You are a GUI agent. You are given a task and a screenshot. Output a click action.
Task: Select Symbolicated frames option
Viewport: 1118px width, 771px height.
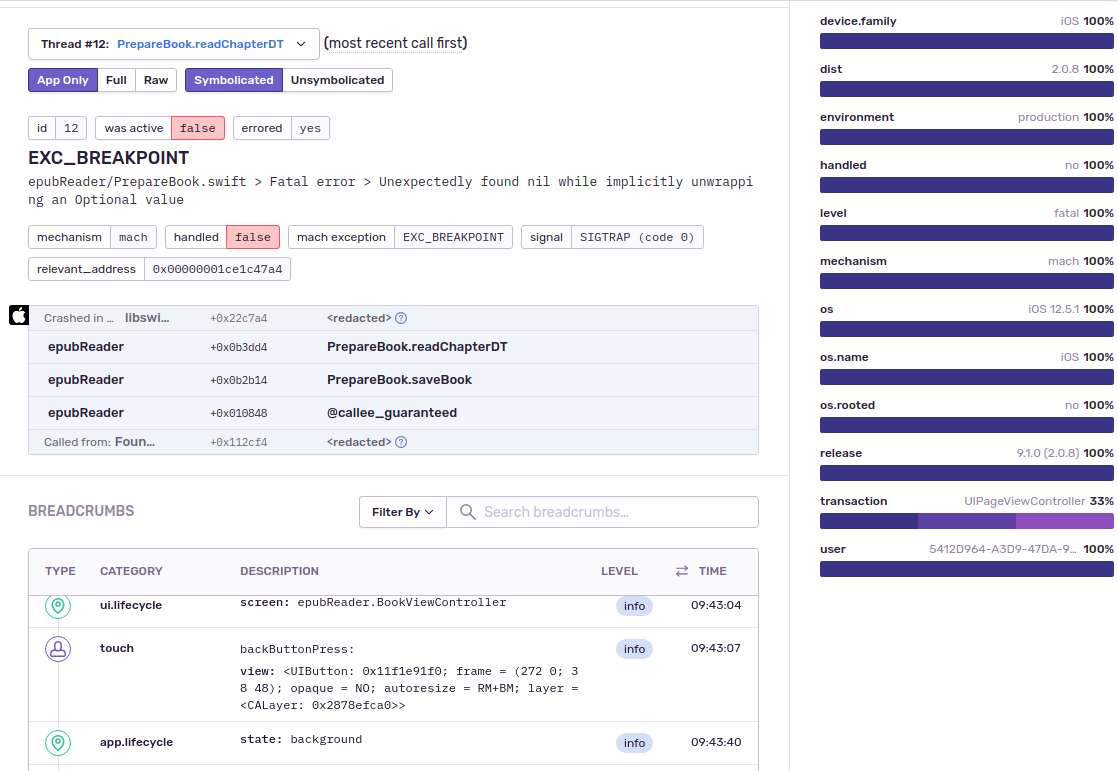(234, 80)
